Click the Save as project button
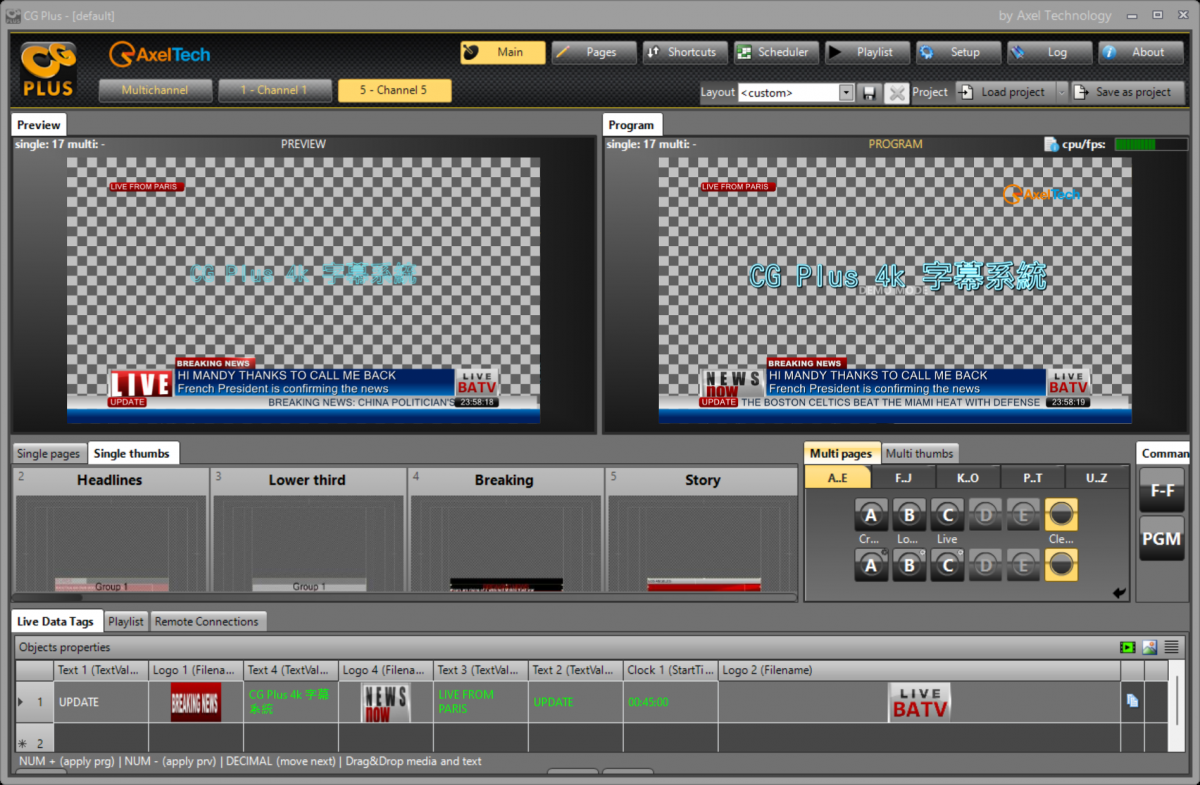Image resolution: width=1200 pixels, height=785 pixels. point(1127,92)
